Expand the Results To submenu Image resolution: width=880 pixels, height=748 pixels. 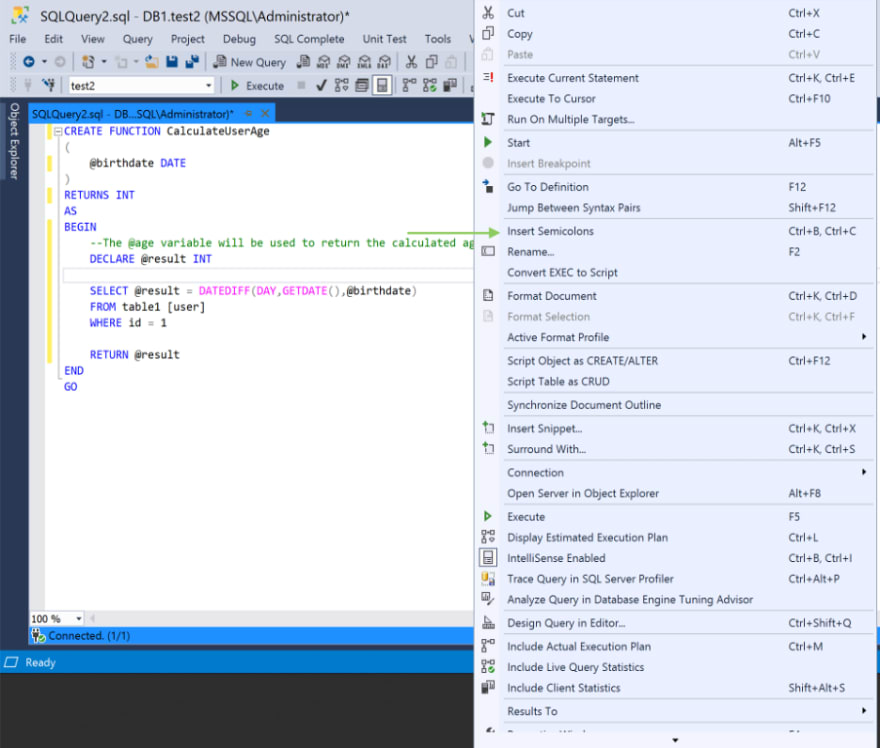(x=864, y=711)
